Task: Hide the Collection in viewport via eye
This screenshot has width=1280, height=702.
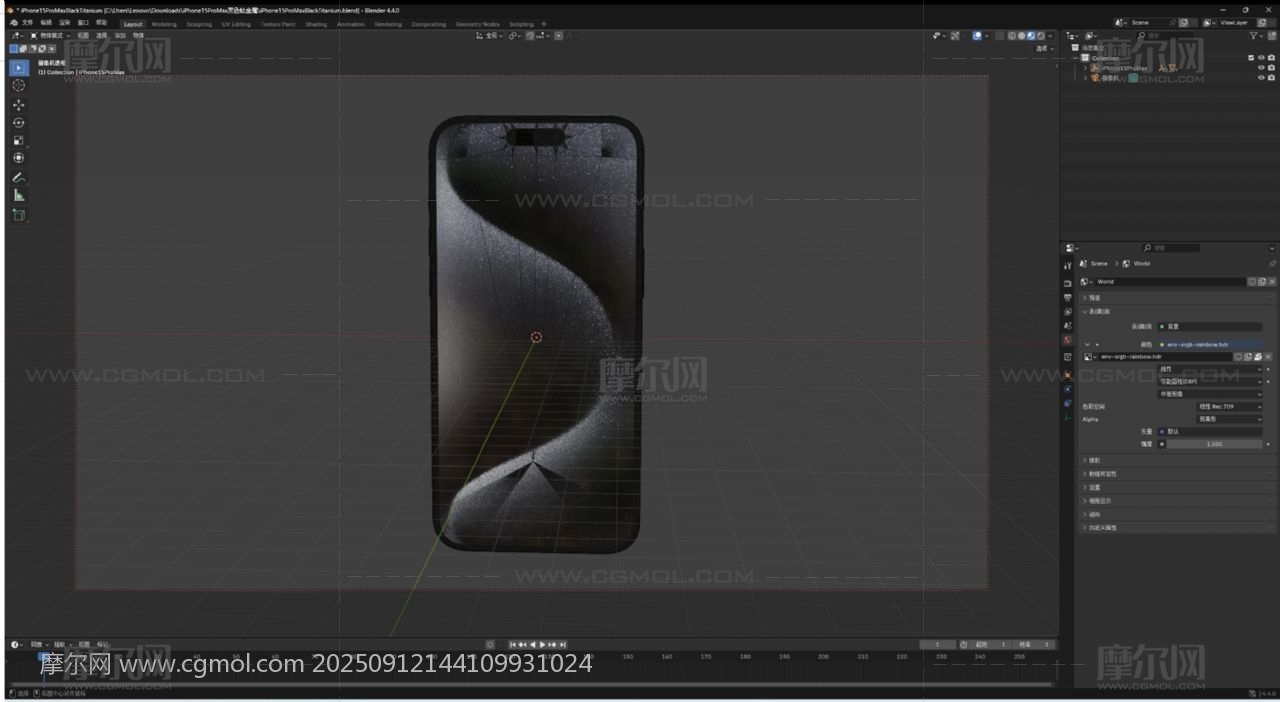Action: pyautogui.click(x=1261, y=58)
